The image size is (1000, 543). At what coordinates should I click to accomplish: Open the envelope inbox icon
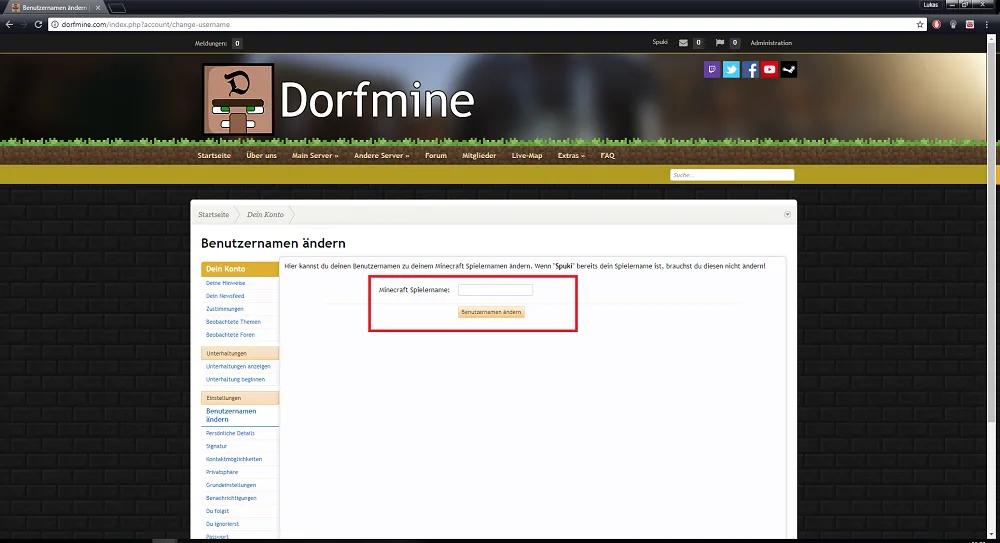(x=683, y=43)
